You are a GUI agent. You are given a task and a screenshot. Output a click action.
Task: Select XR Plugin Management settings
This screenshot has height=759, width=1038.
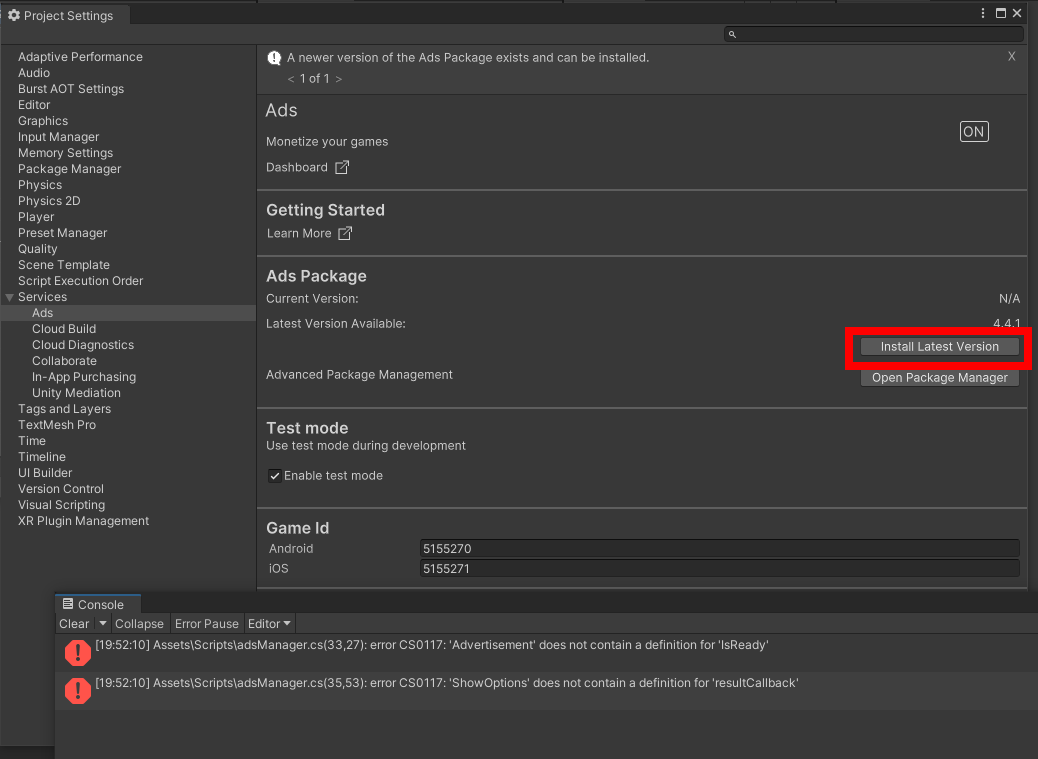tap(83, 521)
